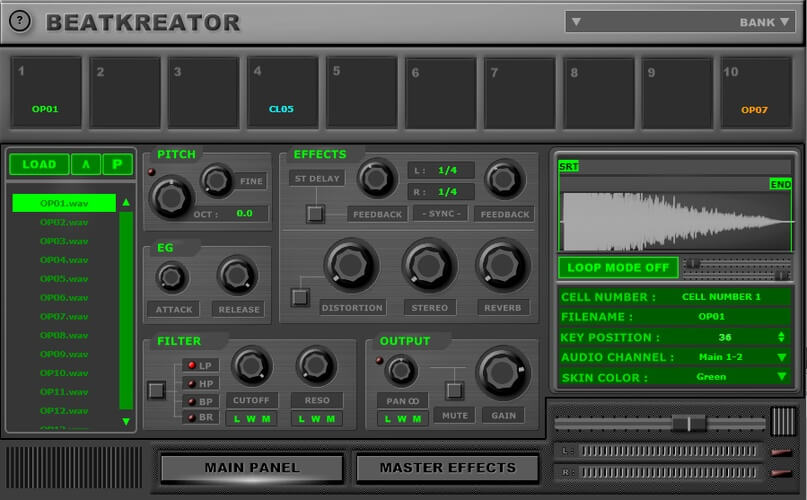Click the END marker on waveform
The image size is (807, 500).
click(x=780, y=184)
